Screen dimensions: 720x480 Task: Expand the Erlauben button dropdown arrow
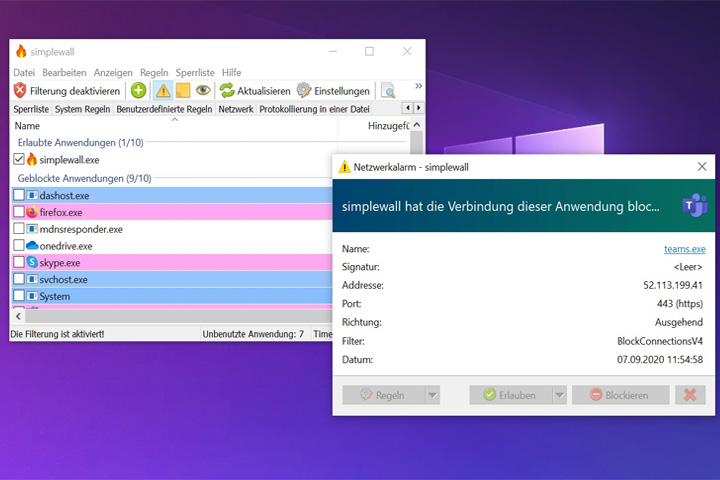coord(559,395)
